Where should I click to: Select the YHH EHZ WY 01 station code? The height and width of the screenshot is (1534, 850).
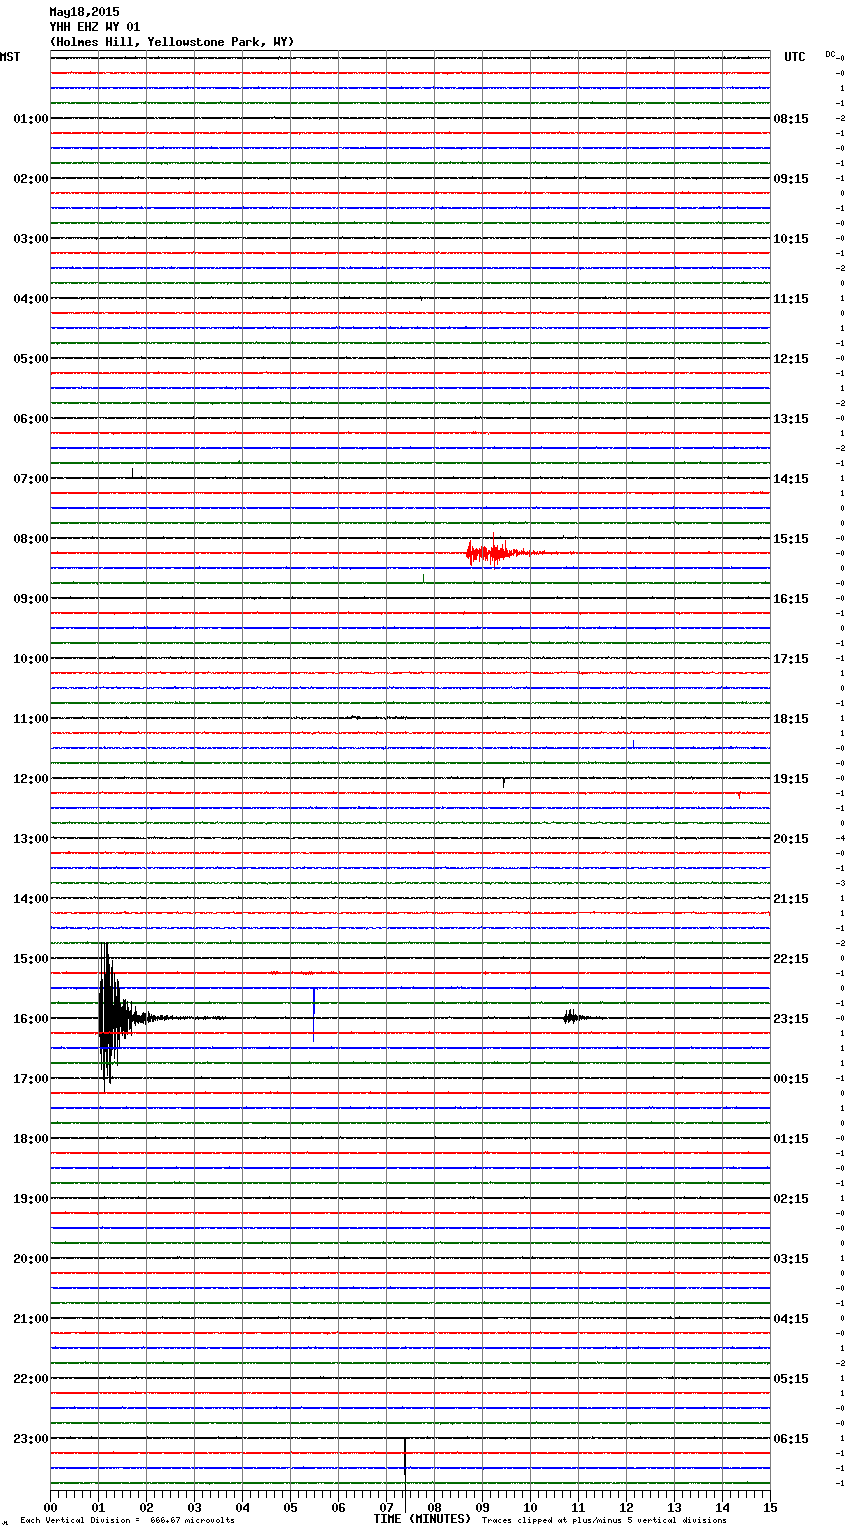(95, 27)
